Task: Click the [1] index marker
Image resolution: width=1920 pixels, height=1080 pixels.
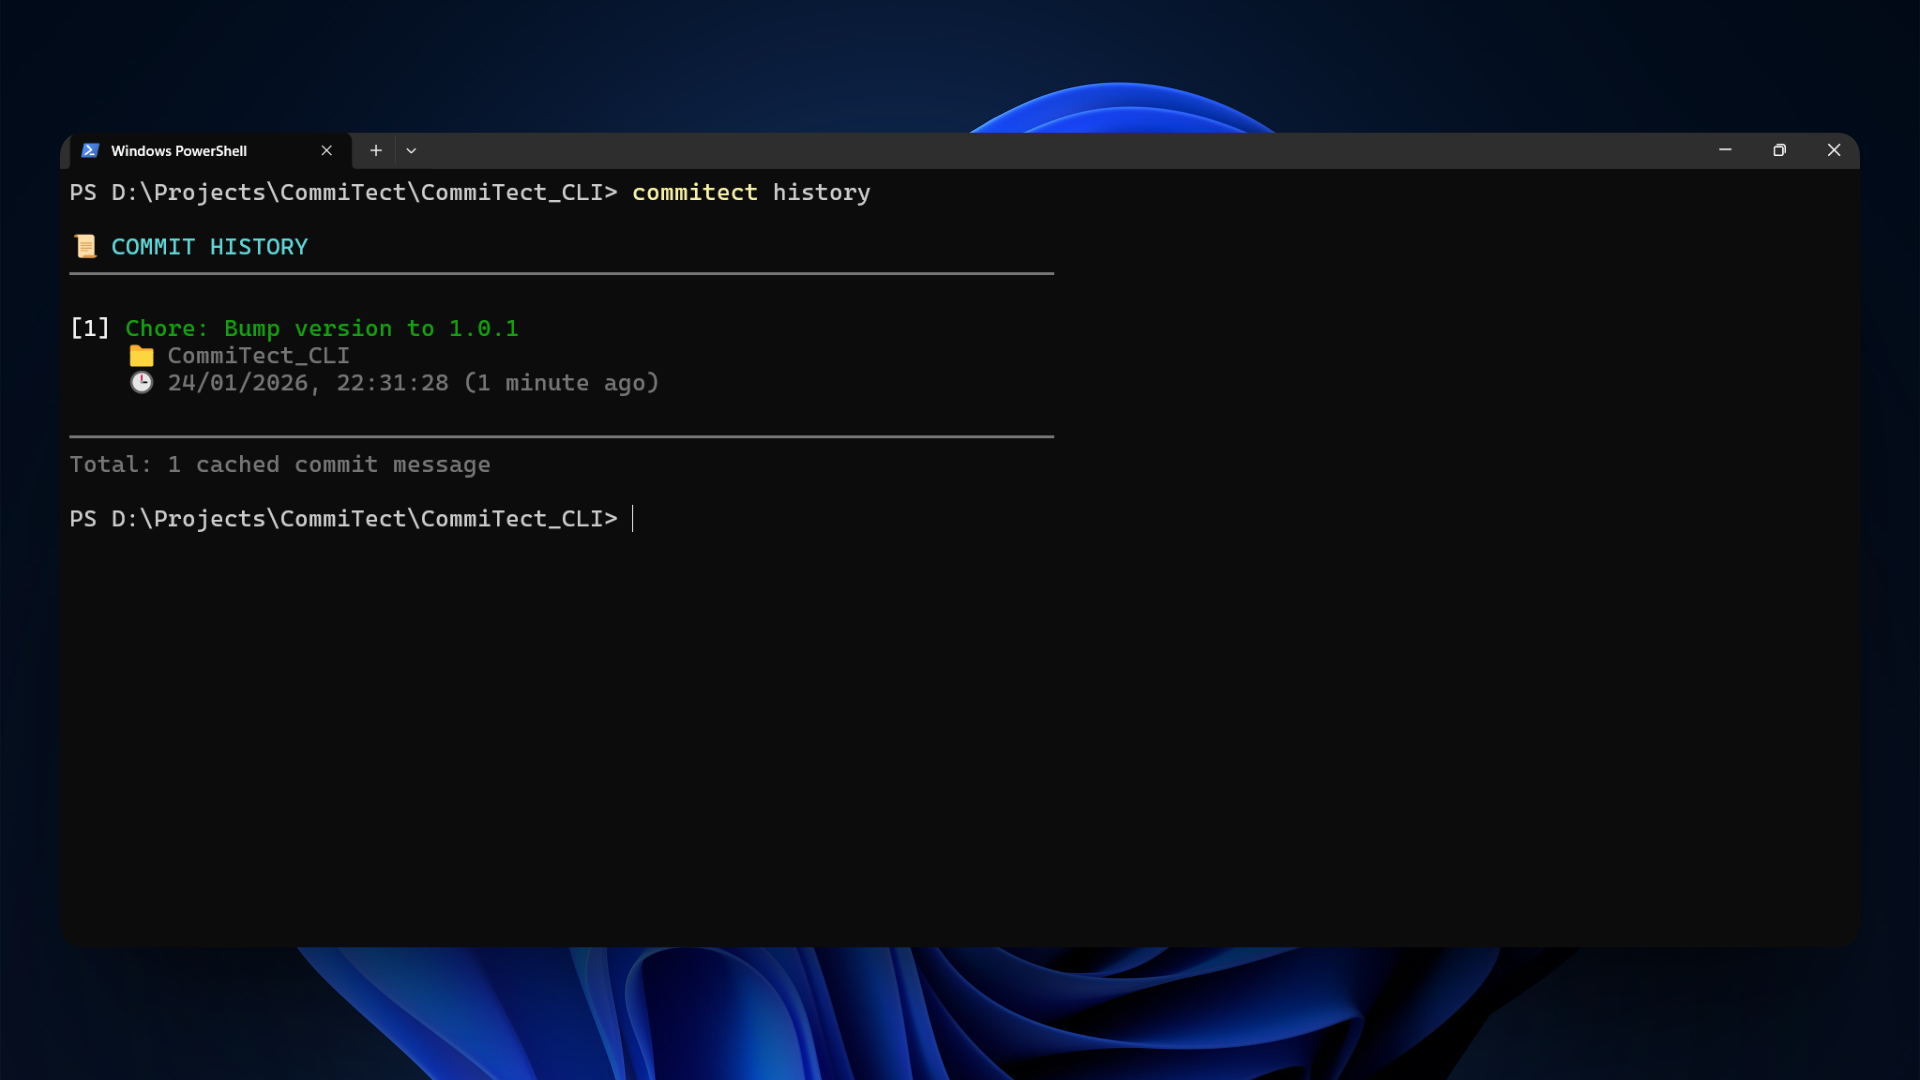Action: [x=90, y=328]
